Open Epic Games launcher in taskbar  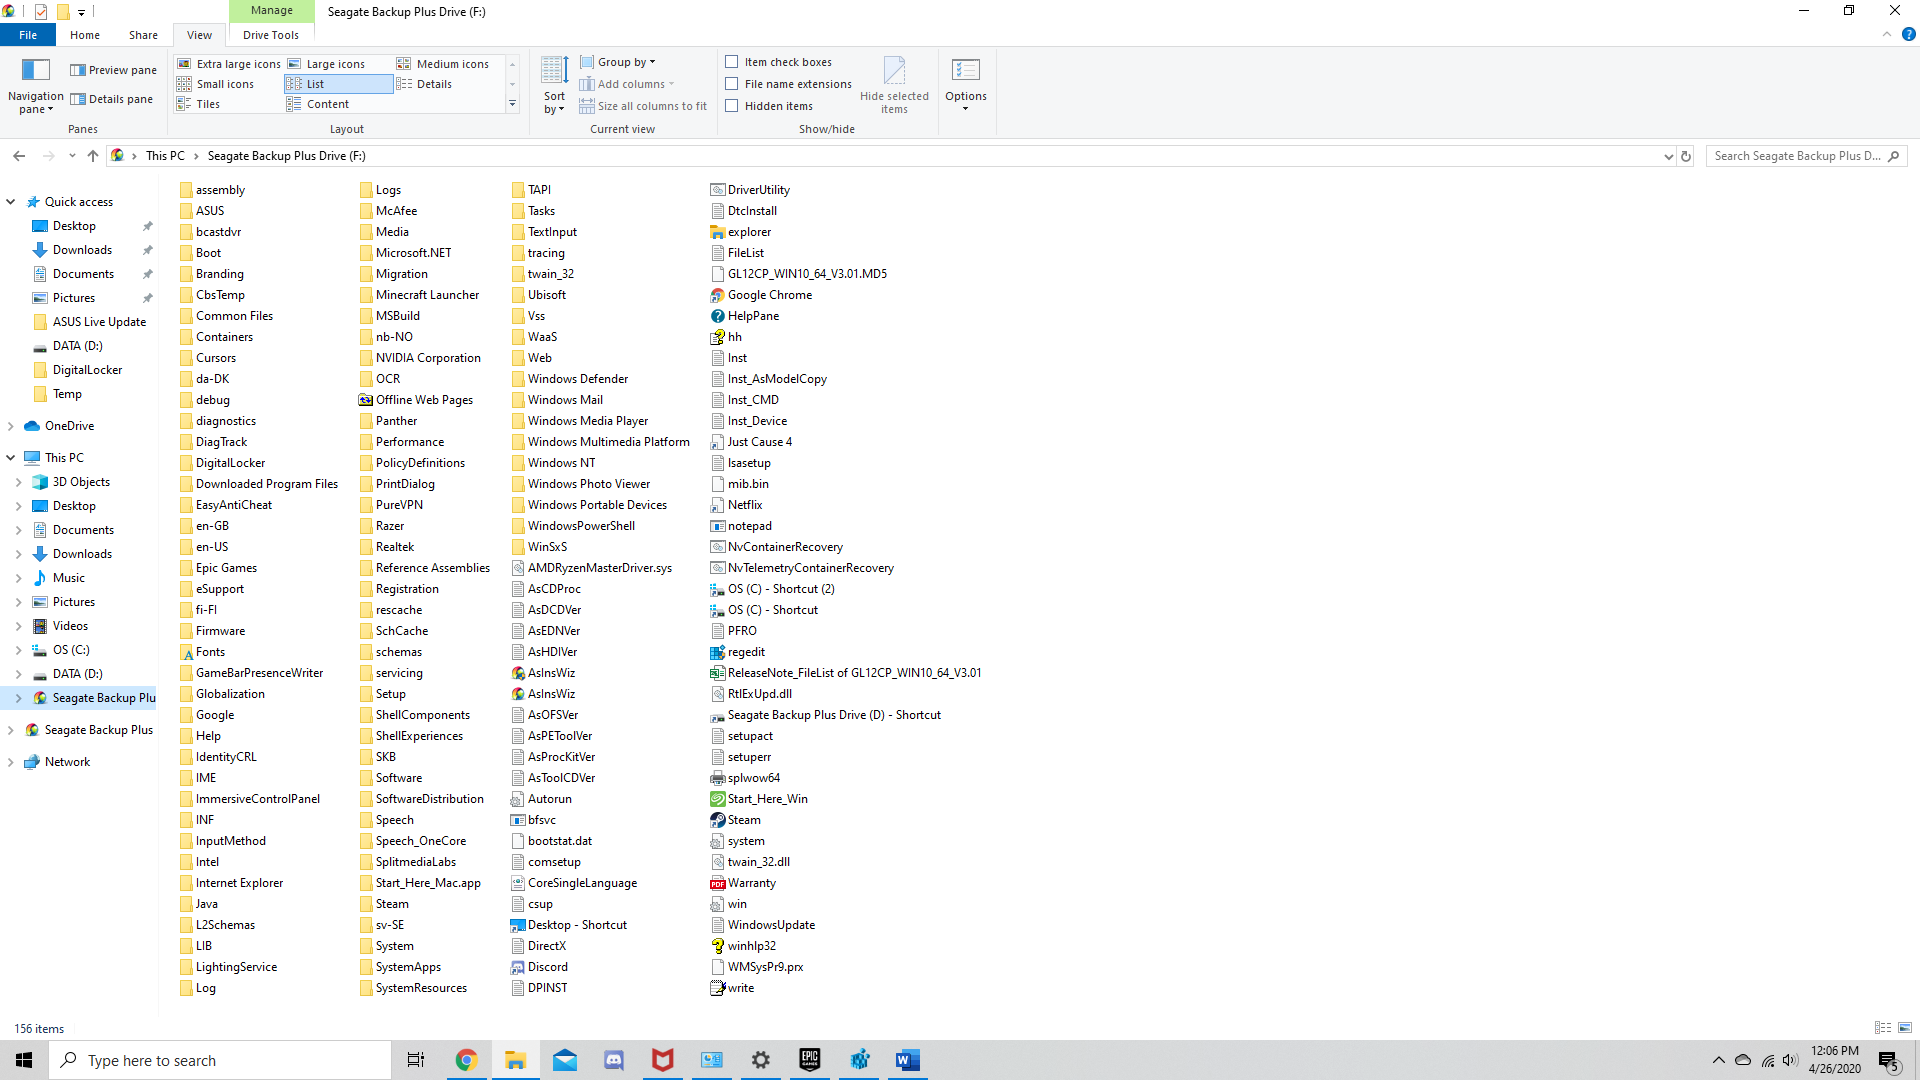point(810,1060)
